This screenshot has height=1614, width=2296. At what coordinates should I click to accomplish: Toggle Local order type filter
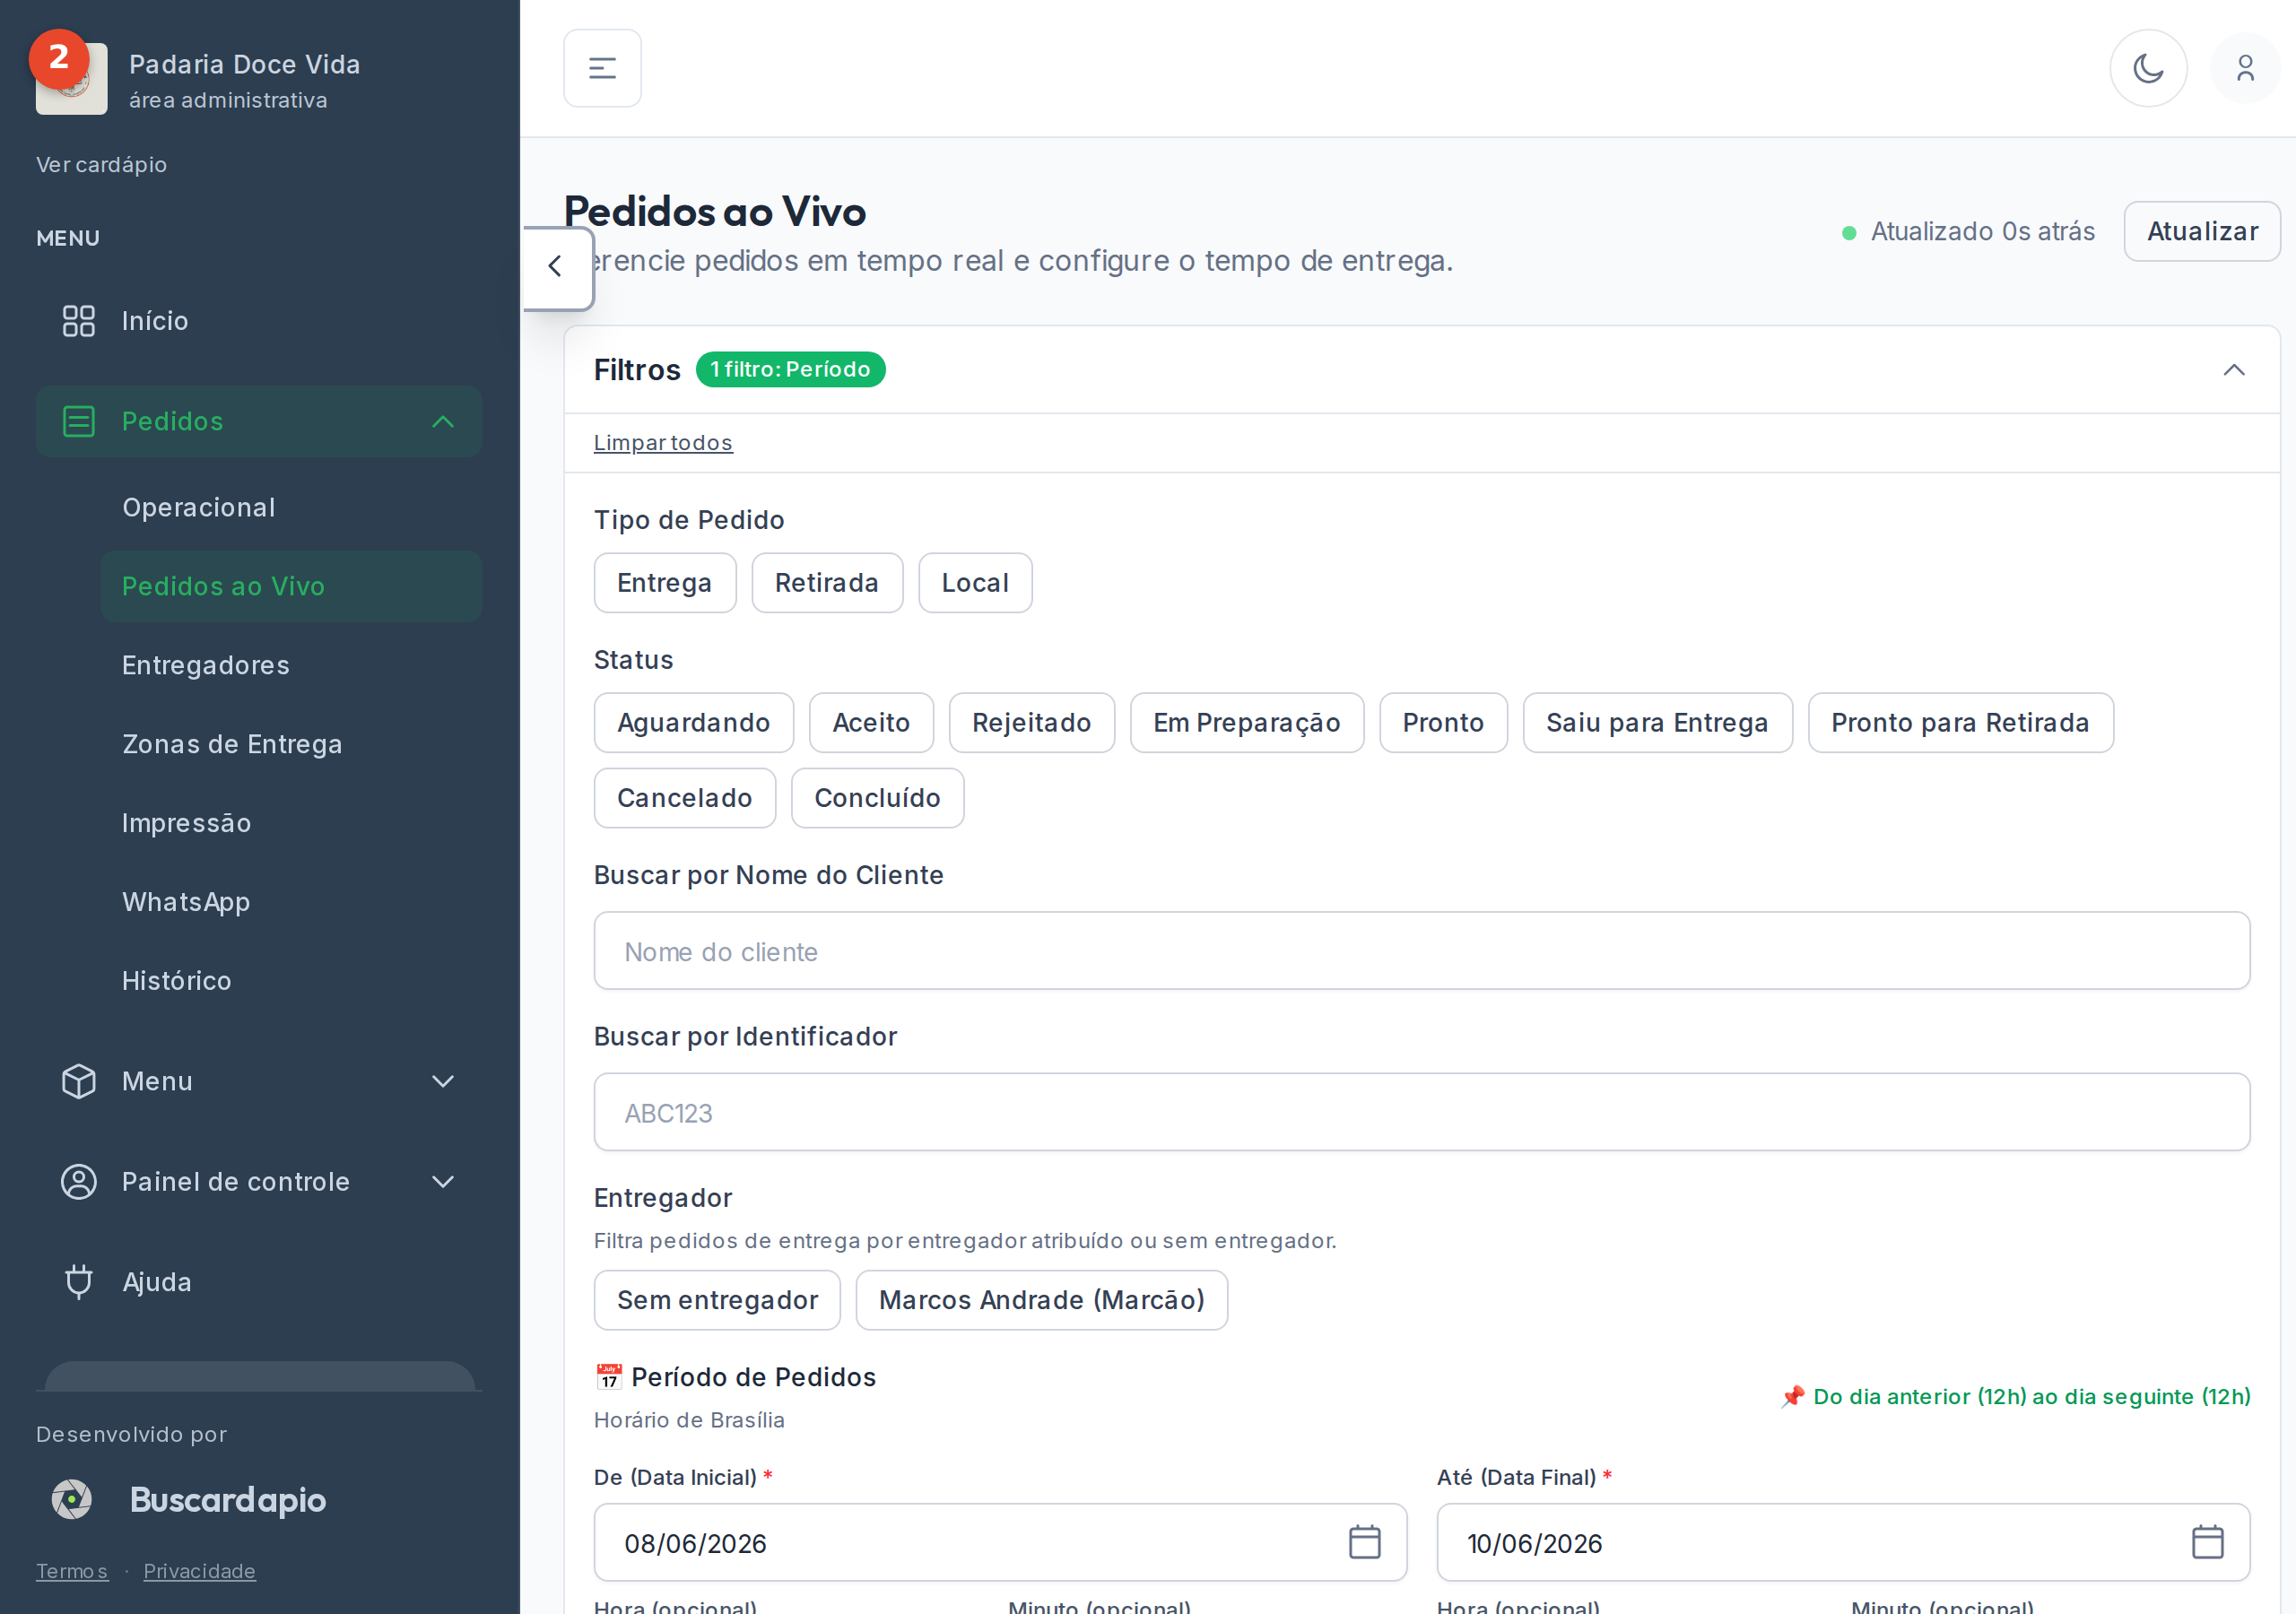click(975, 583)
